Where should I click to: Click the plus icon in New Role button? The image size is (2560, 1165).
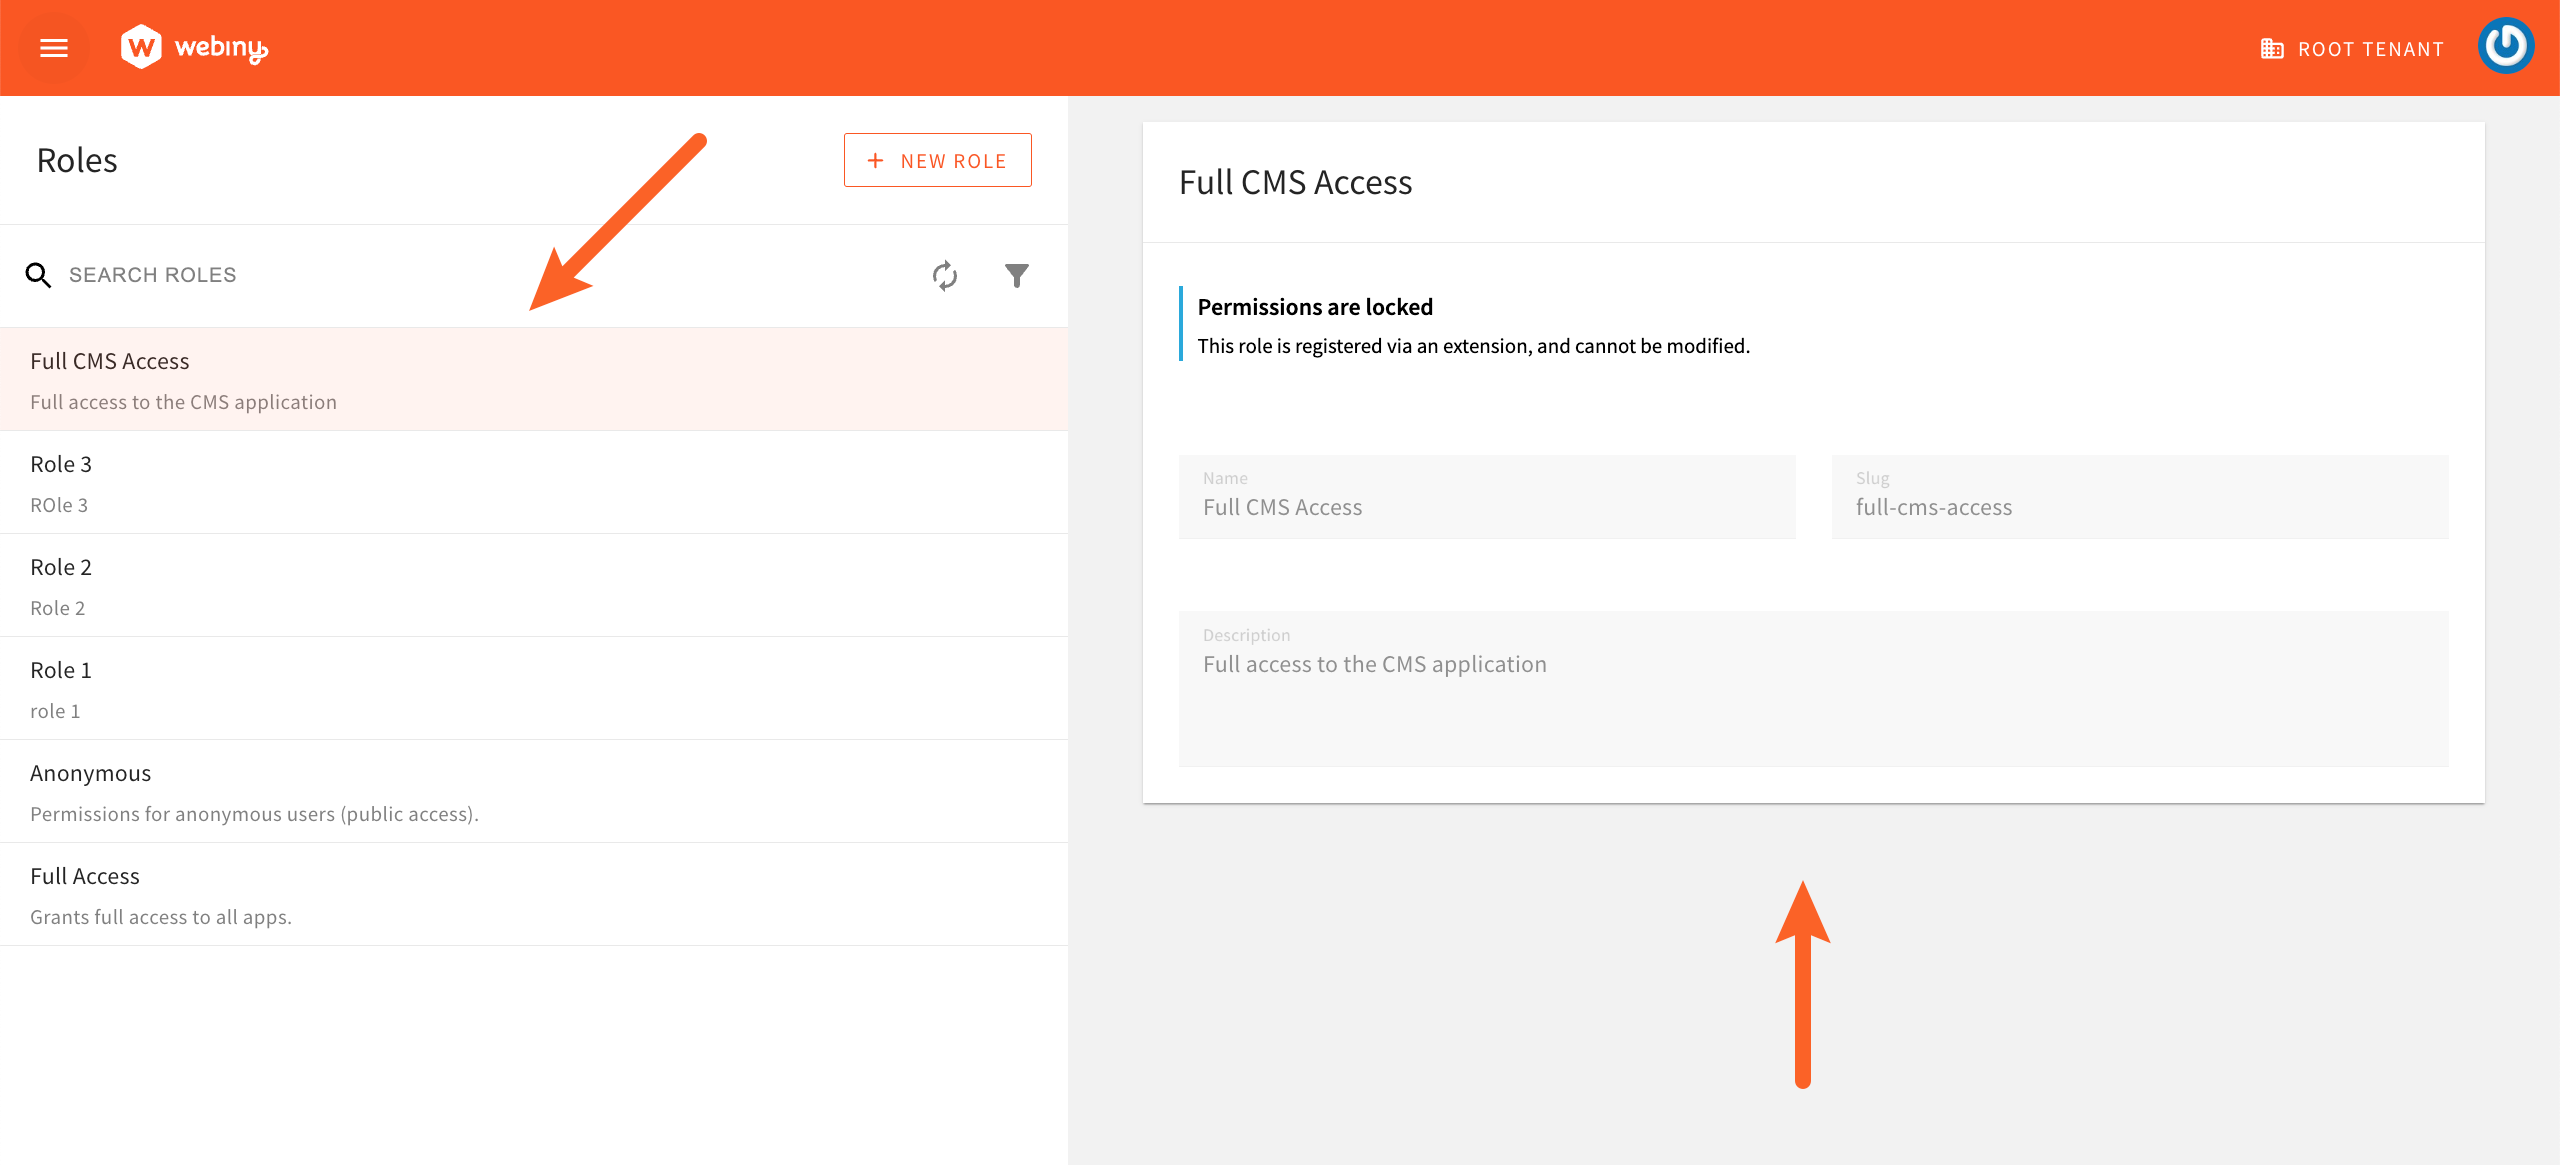875,159
